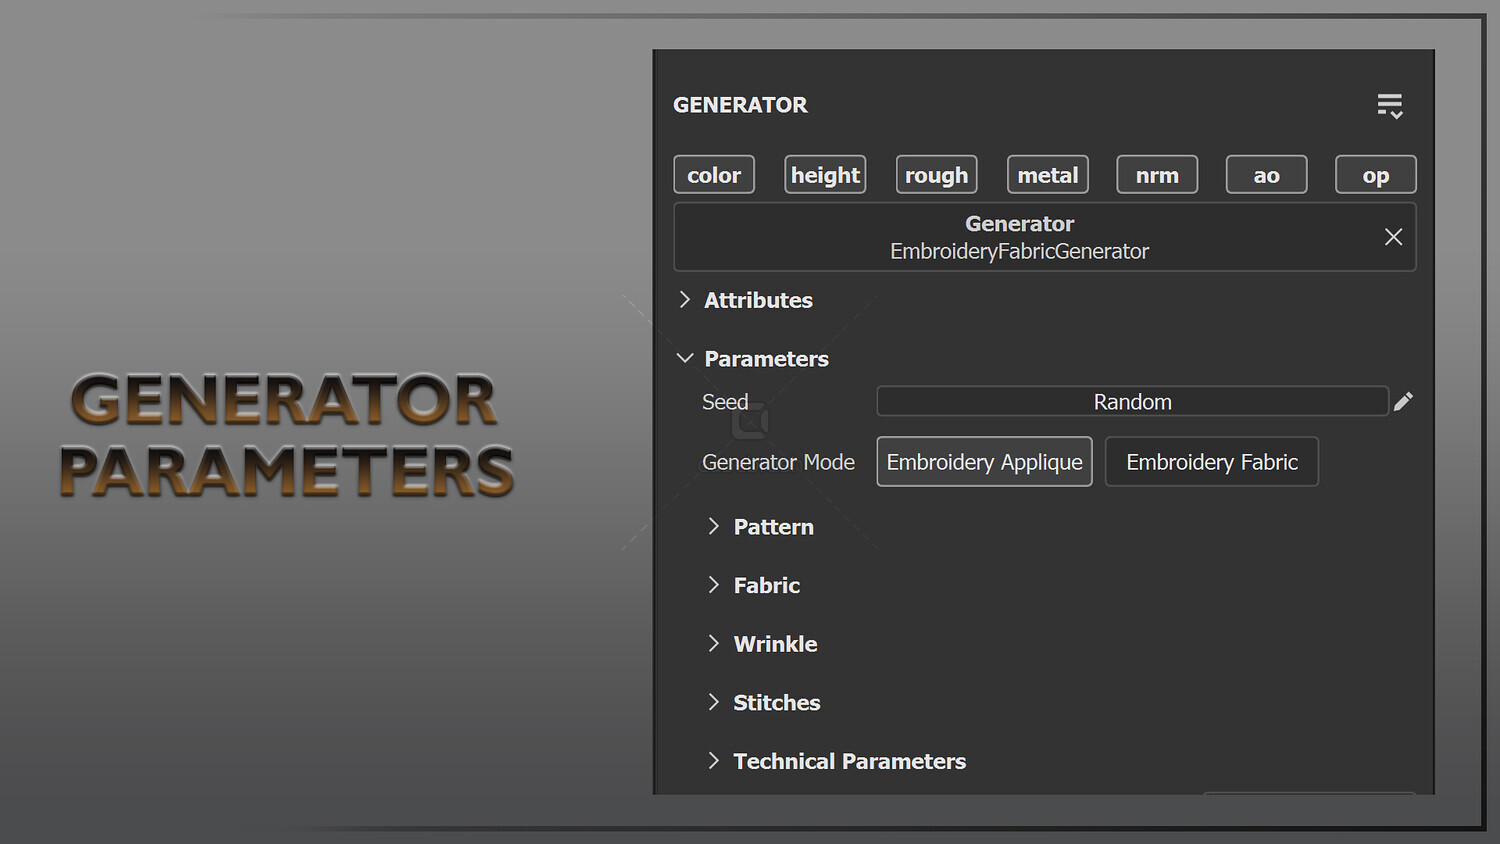Toggle the height channel button
The width and height of the screenshot is (1500, 844).
tap(825, 175)
